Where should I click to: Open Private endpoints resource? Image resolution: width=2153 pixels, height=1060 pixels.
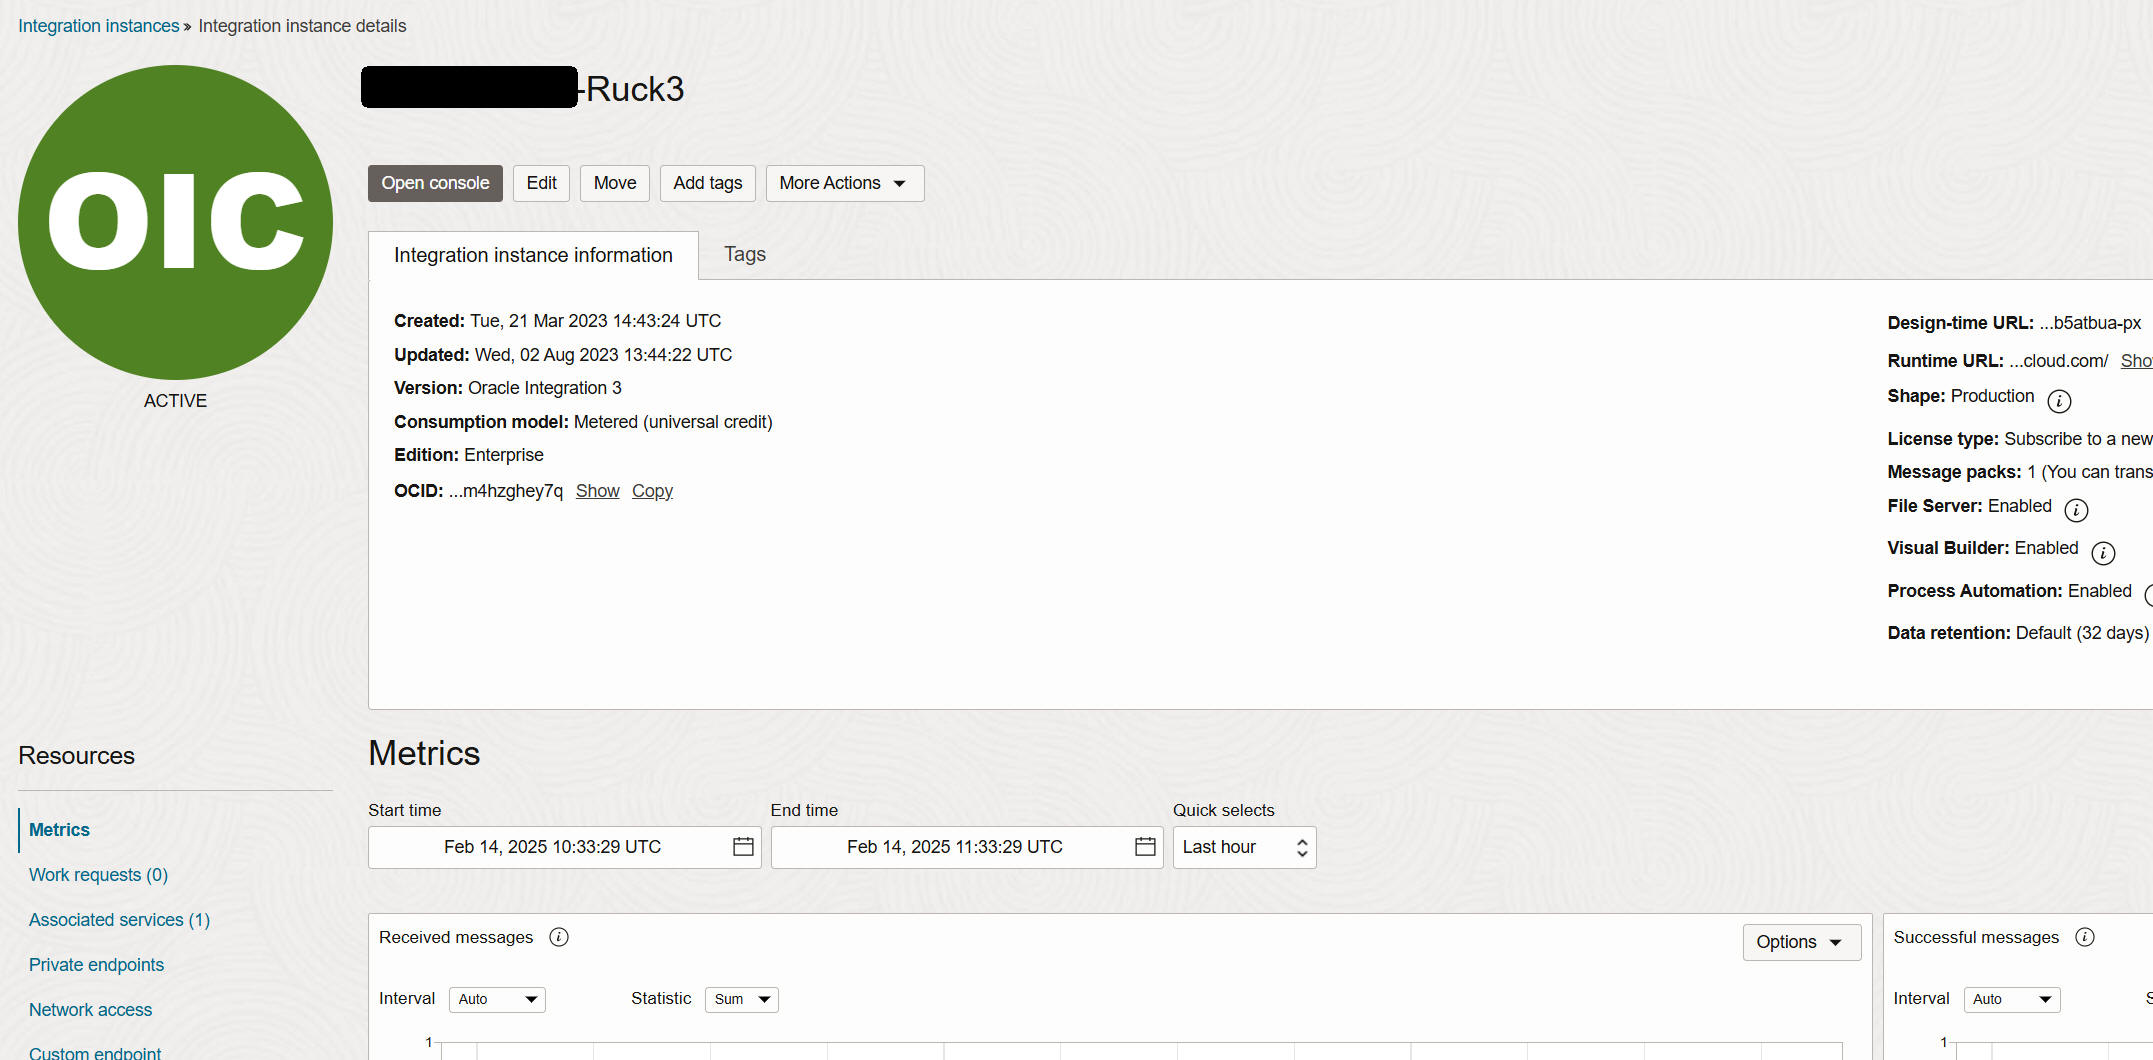(96, 965)
